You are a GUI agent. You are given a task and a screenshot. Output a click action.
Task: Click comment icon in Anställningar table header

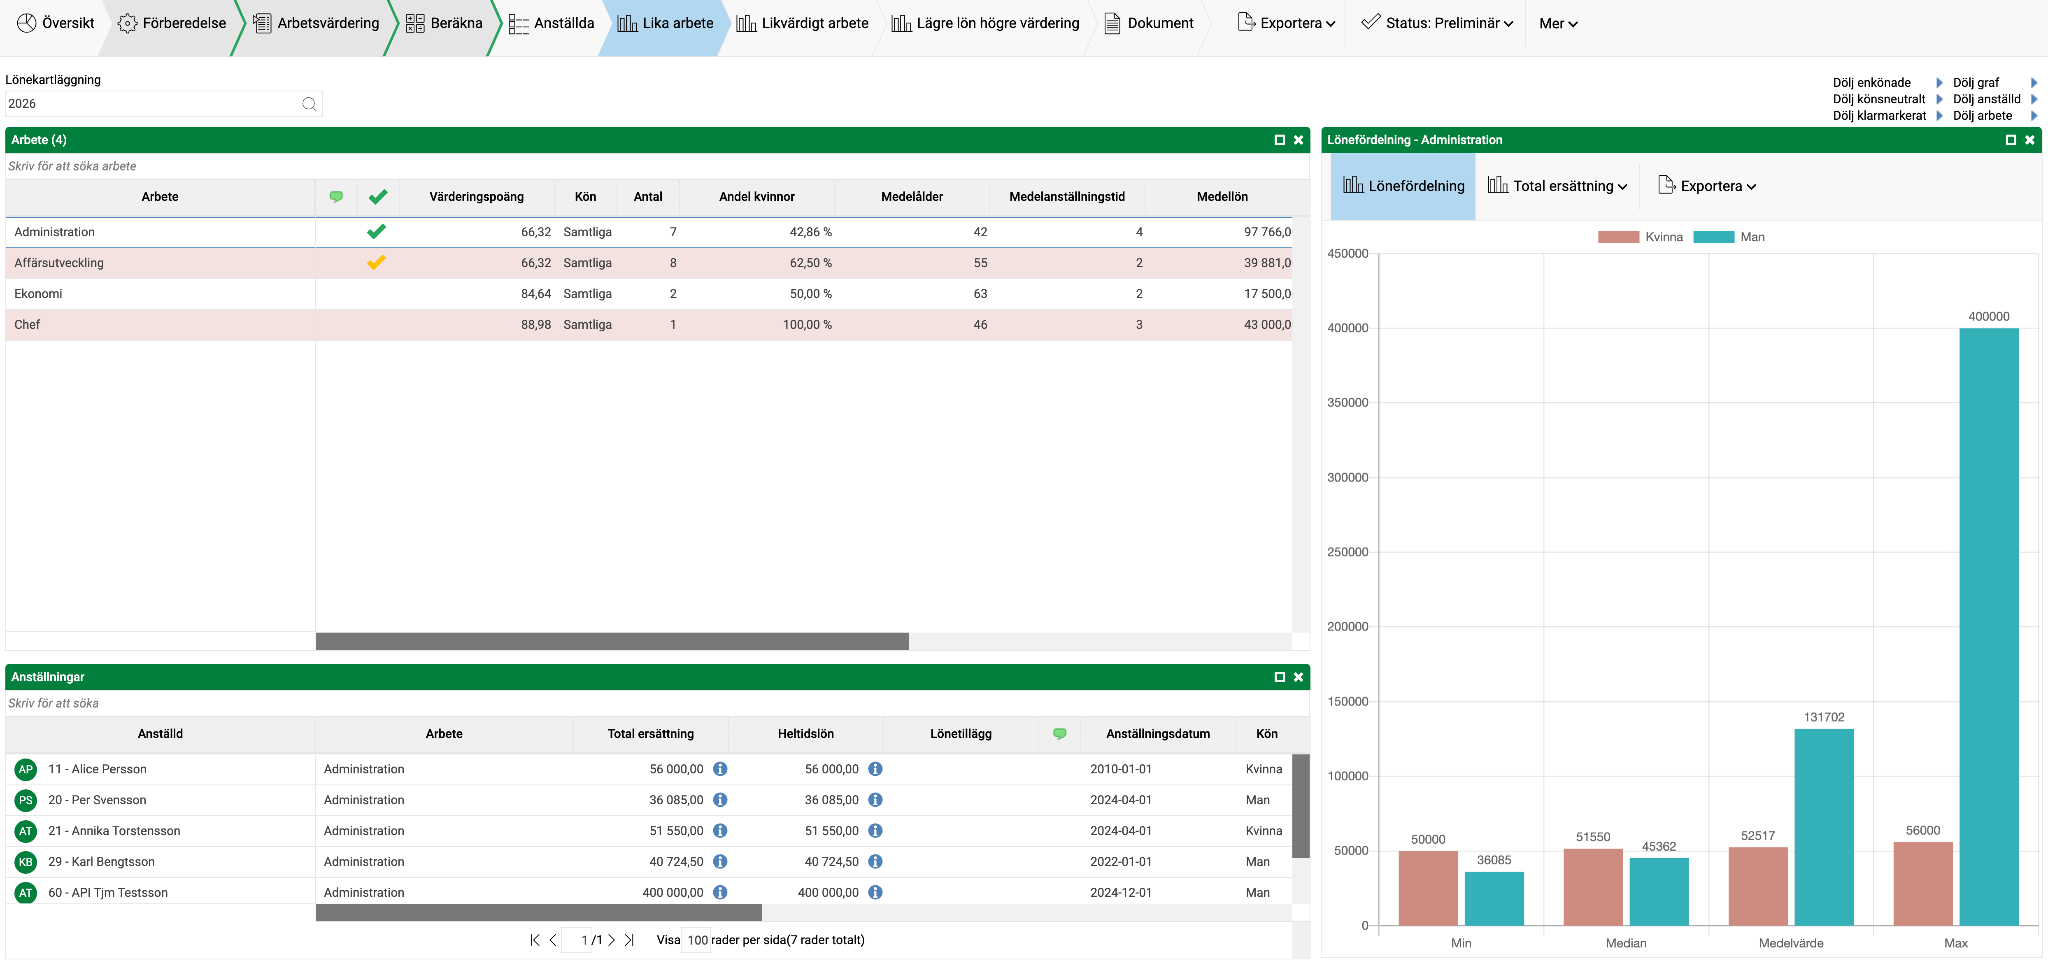point(1060,734)
